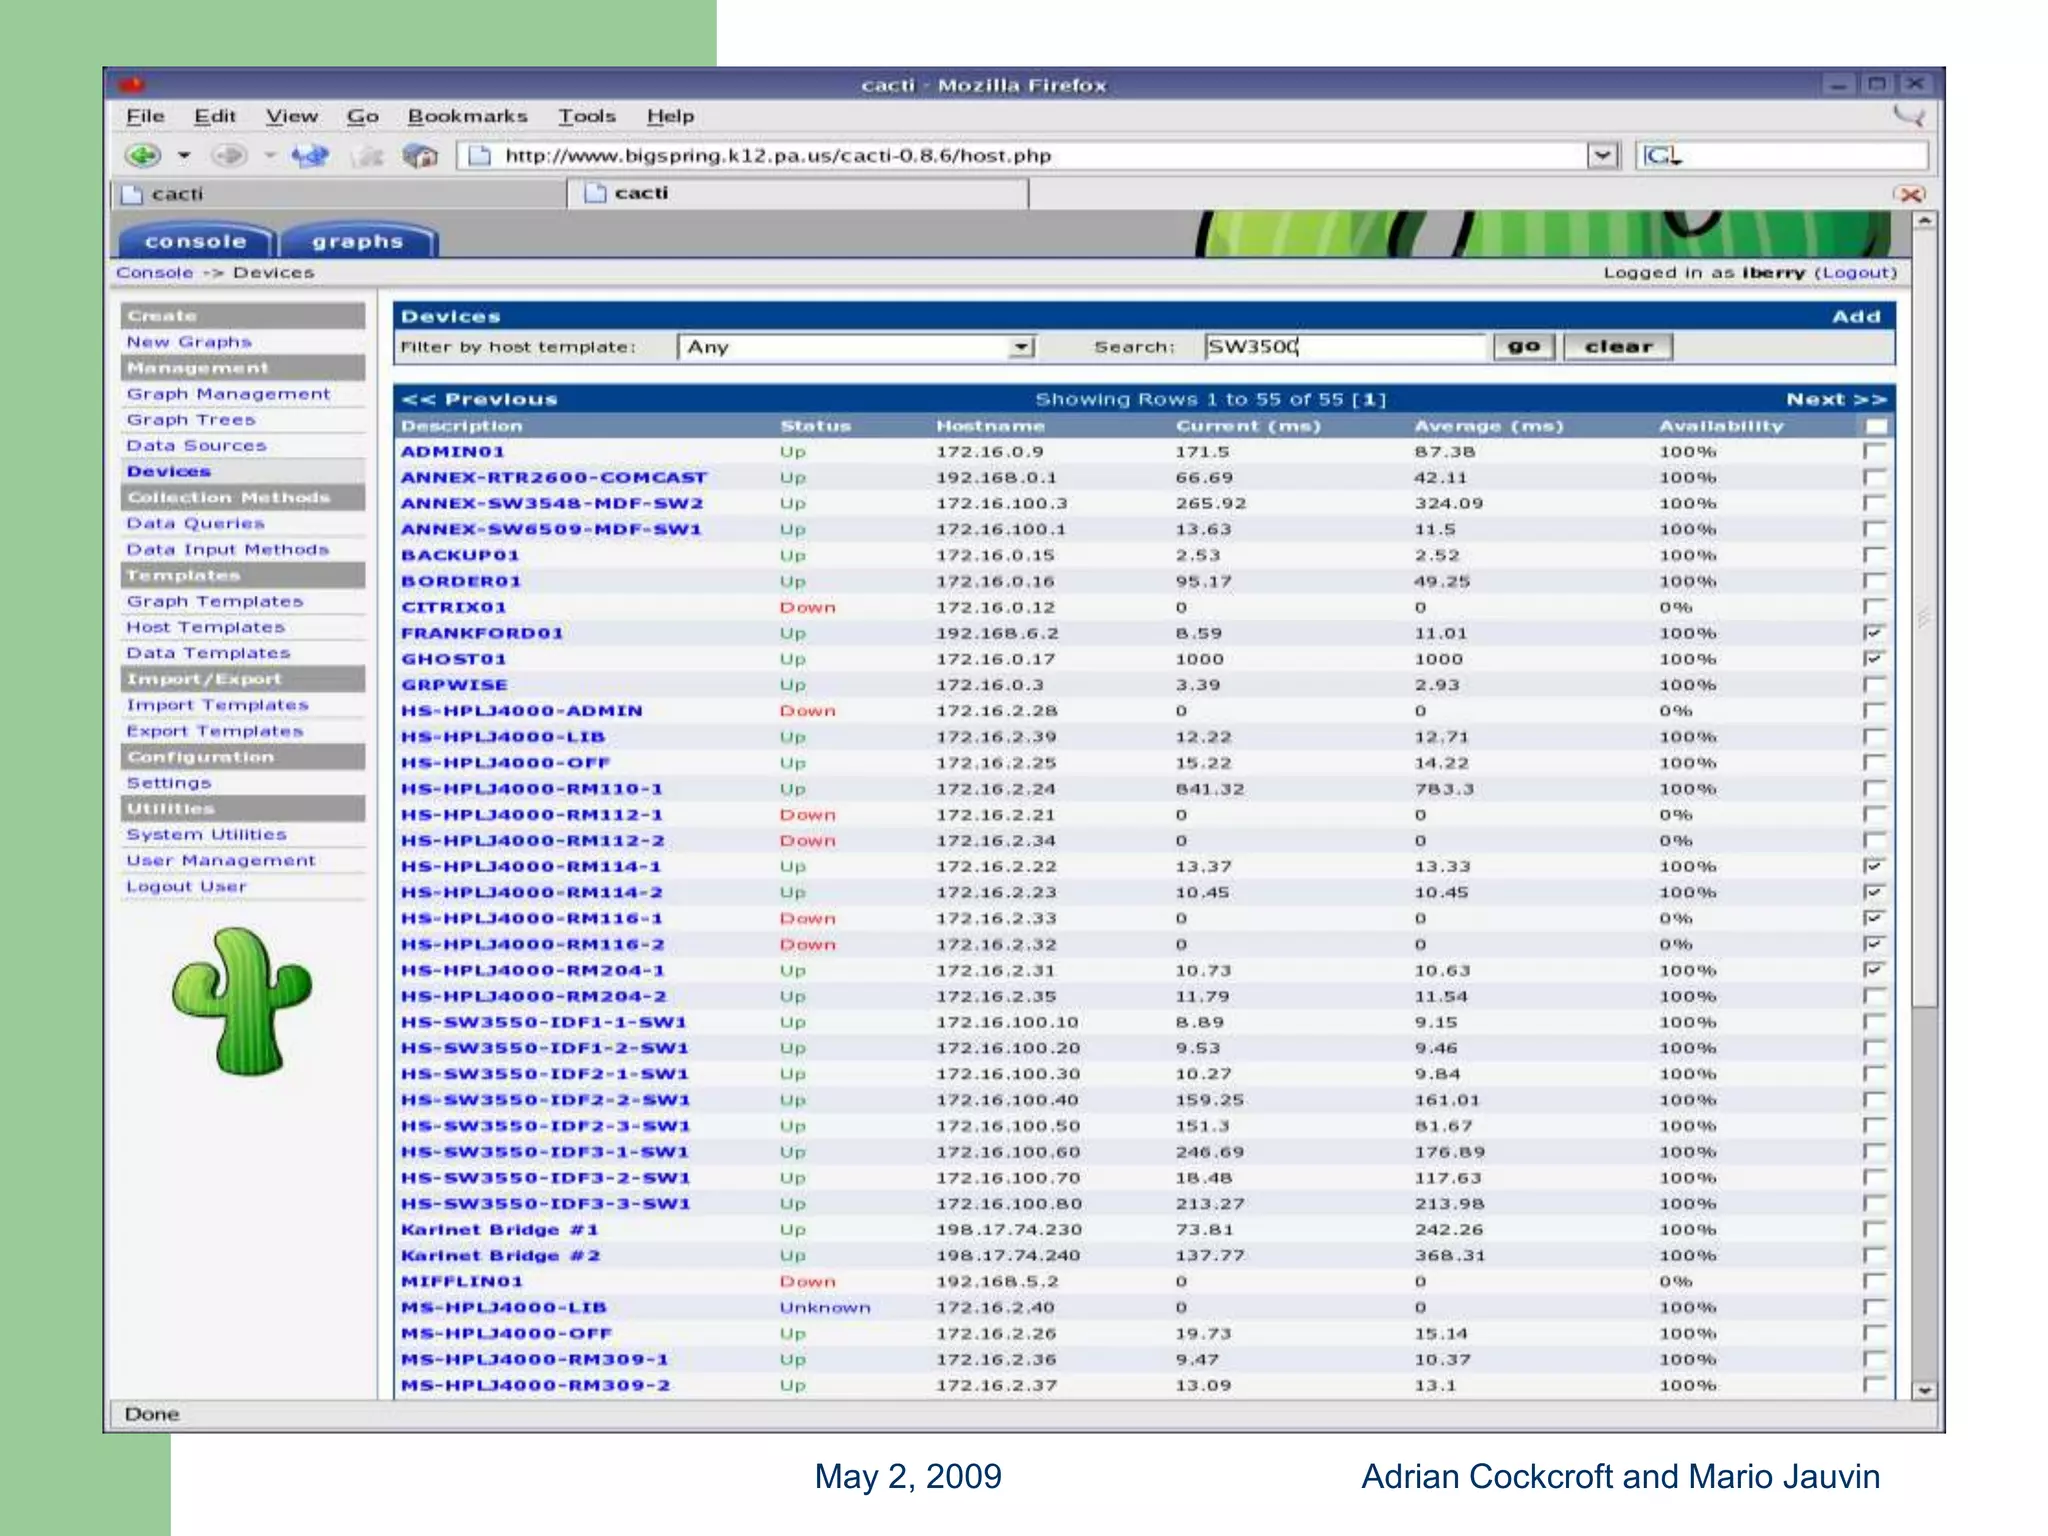2048x1536 pixels.
Task: Click the << Previous pagination link
Action: pos(479,399)
